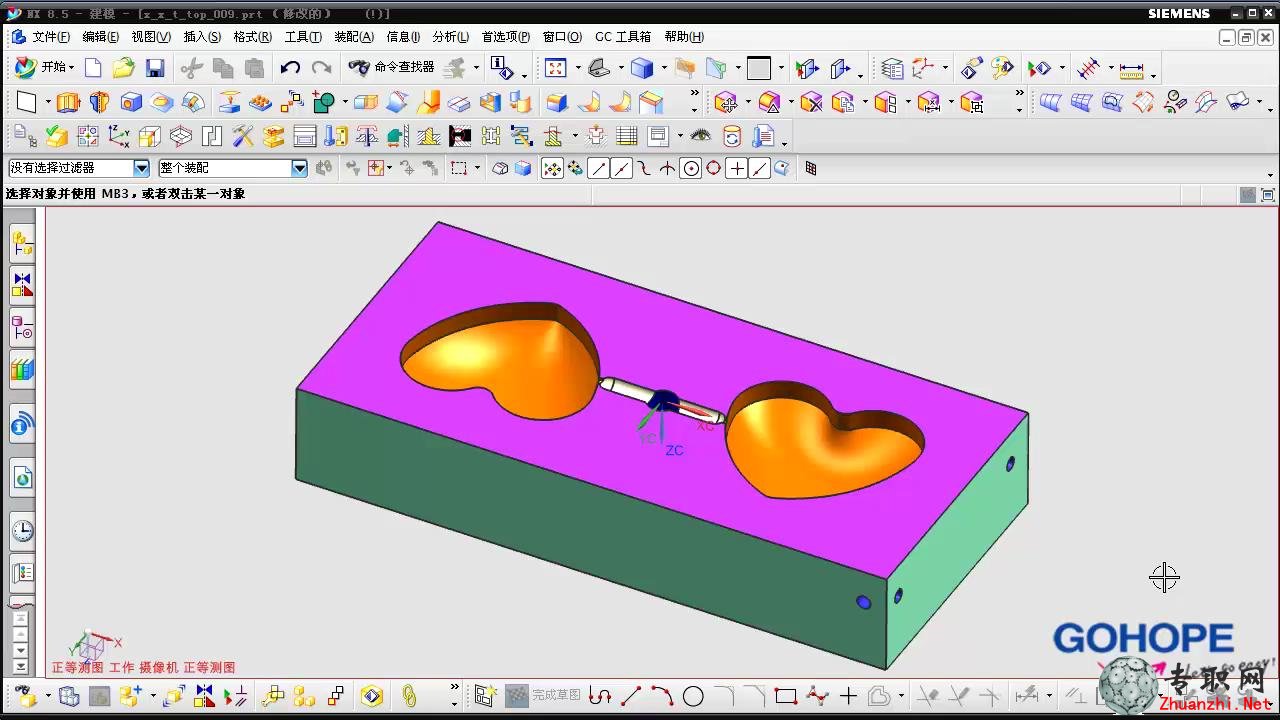Open a file with the folder icon
This screenshot has width=1280, height=720.
[123, 68]
